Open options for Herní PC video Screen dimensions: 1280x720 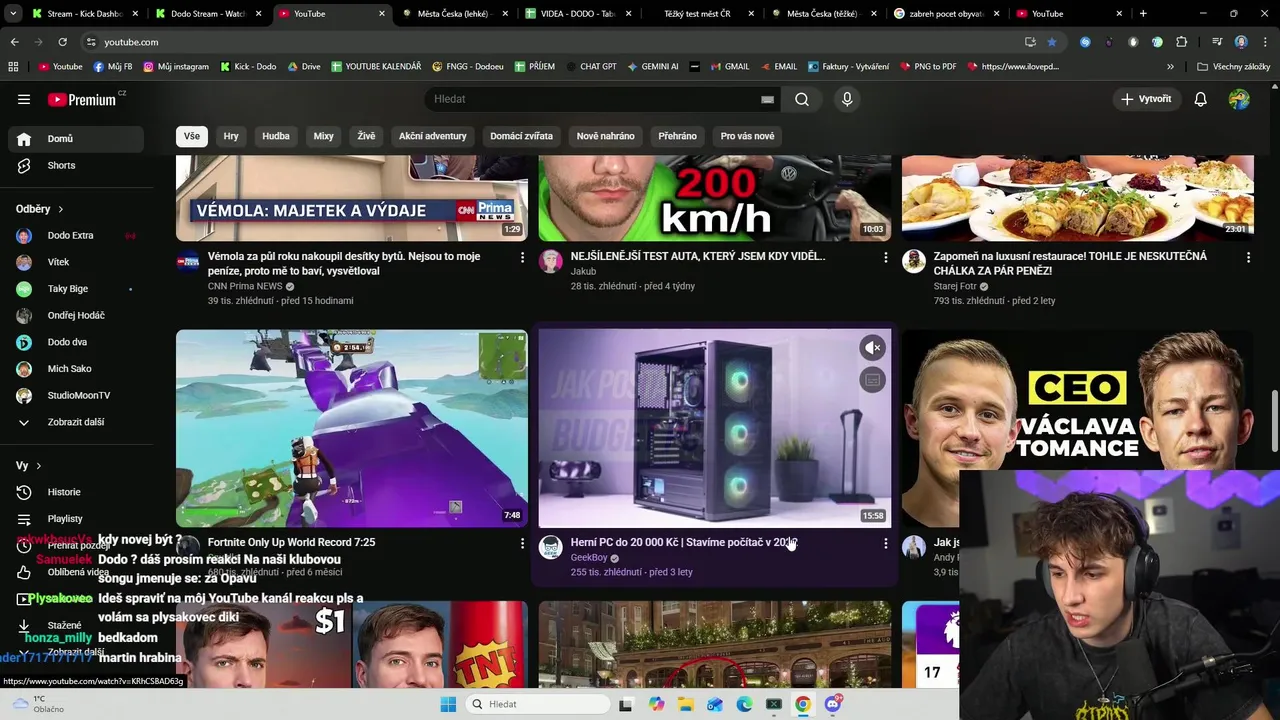click(885, 543)
